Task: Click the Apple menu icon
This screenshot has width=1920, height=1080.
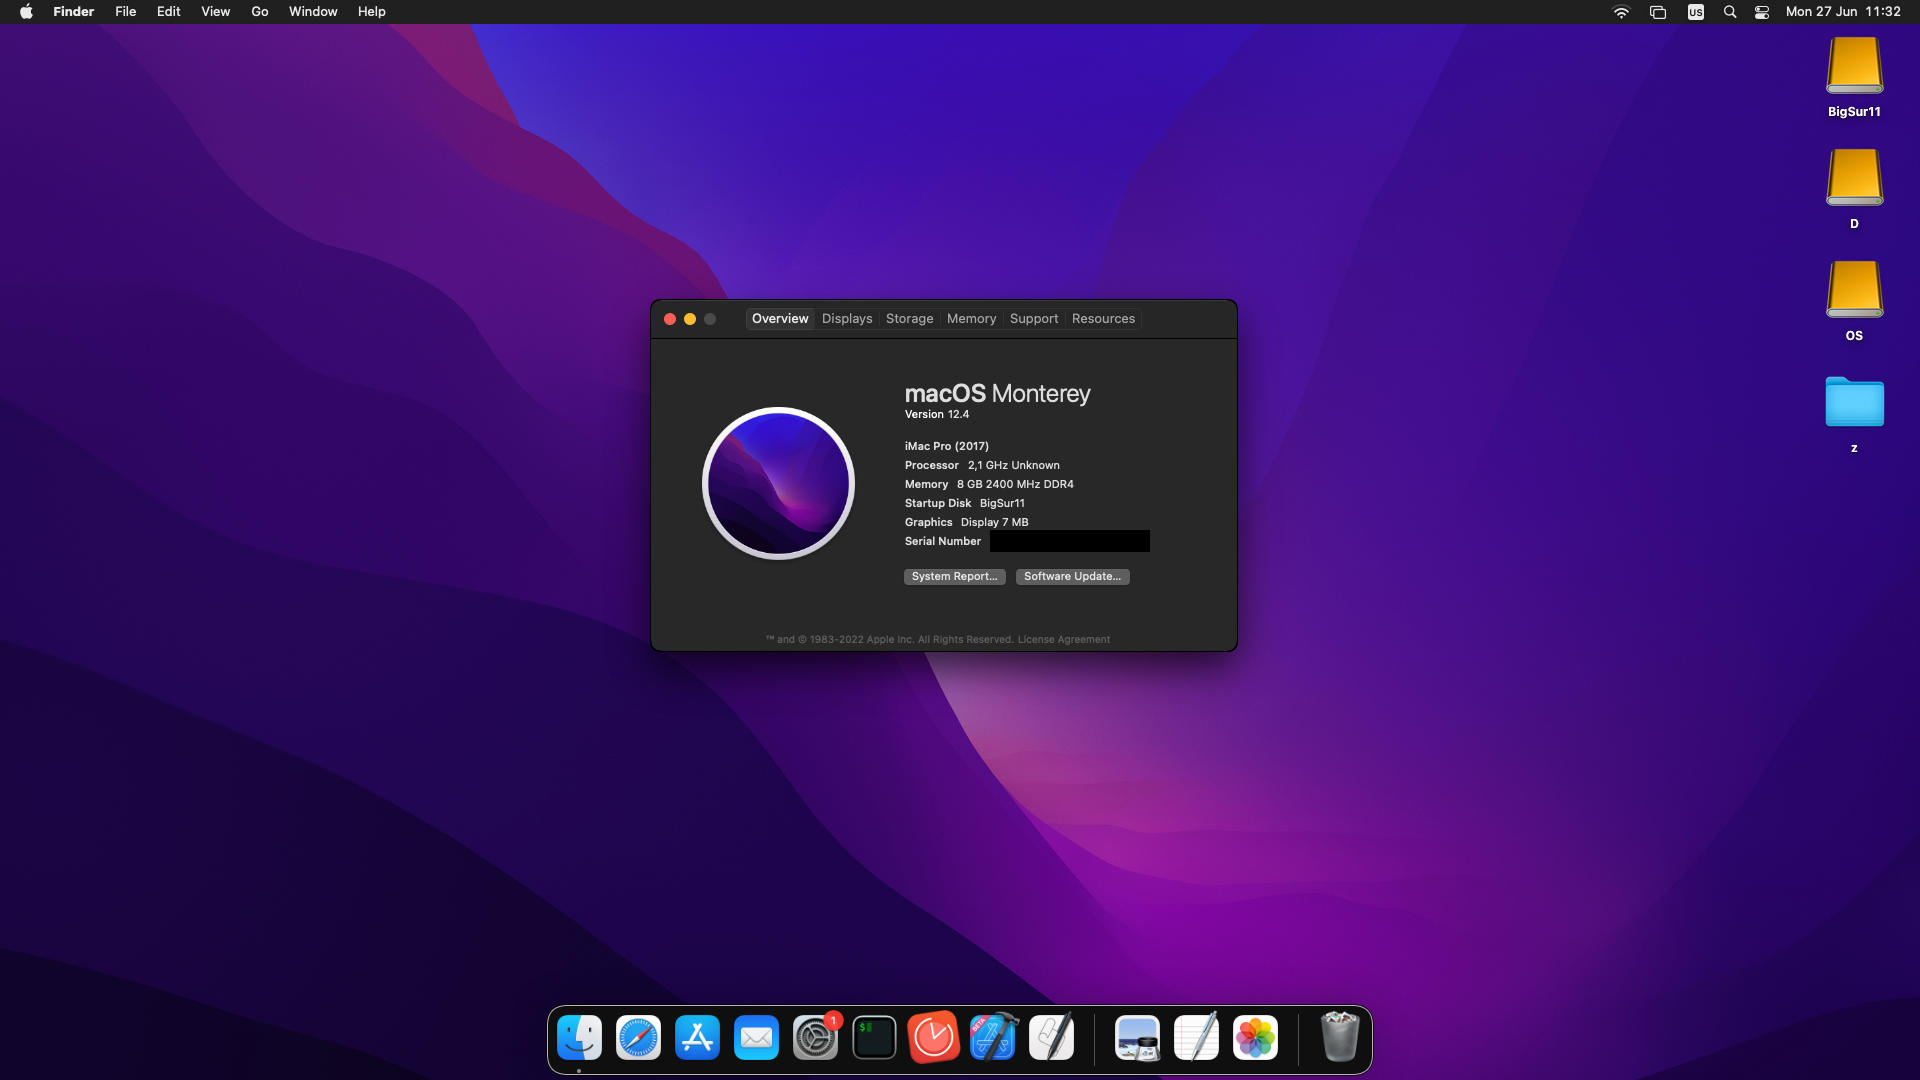Action: tap(24, 12)
